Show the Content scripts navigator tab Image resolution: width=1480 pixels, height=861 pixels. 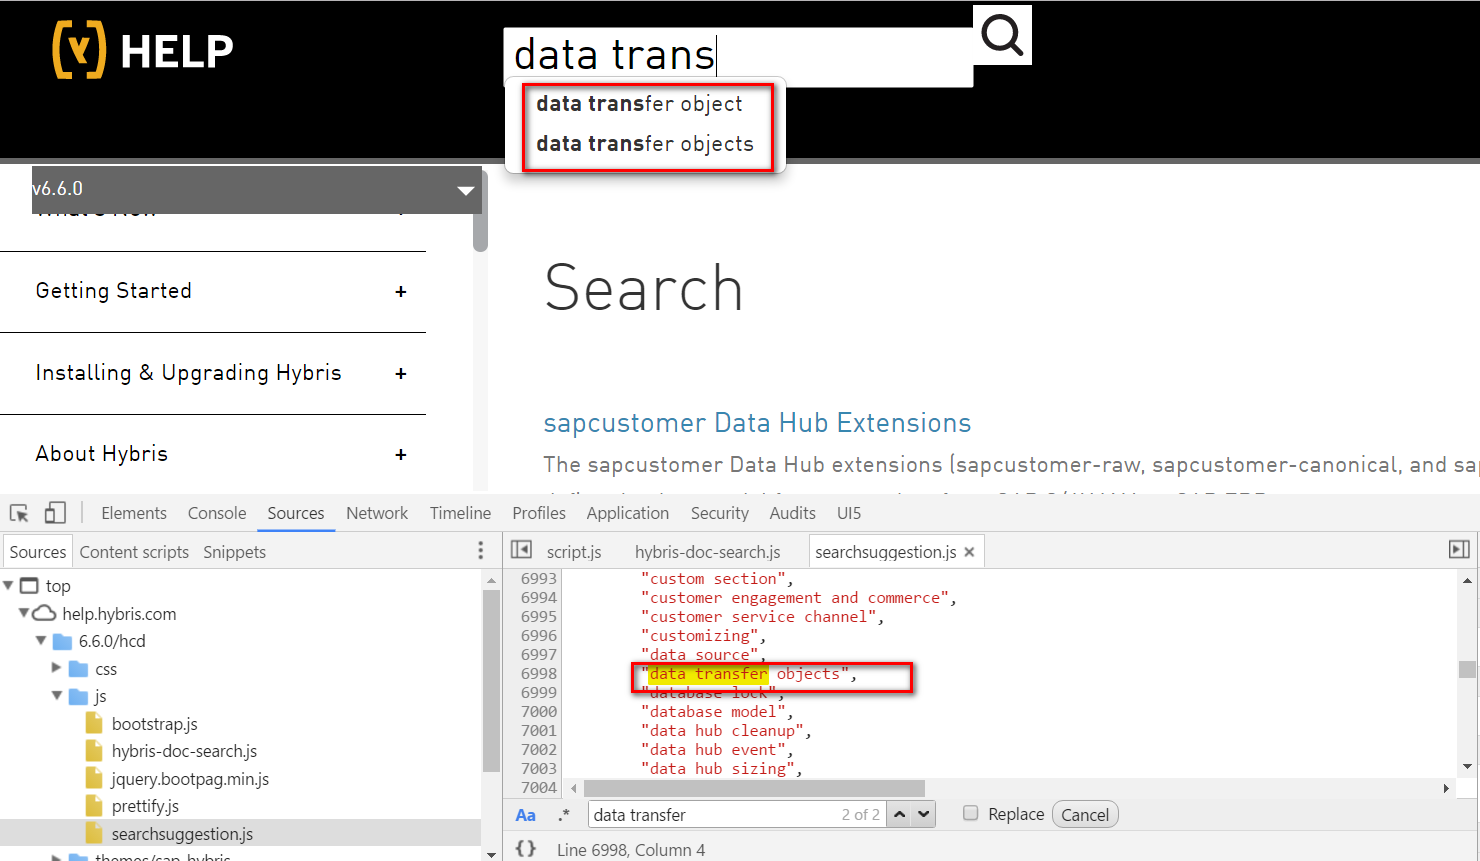134,552
